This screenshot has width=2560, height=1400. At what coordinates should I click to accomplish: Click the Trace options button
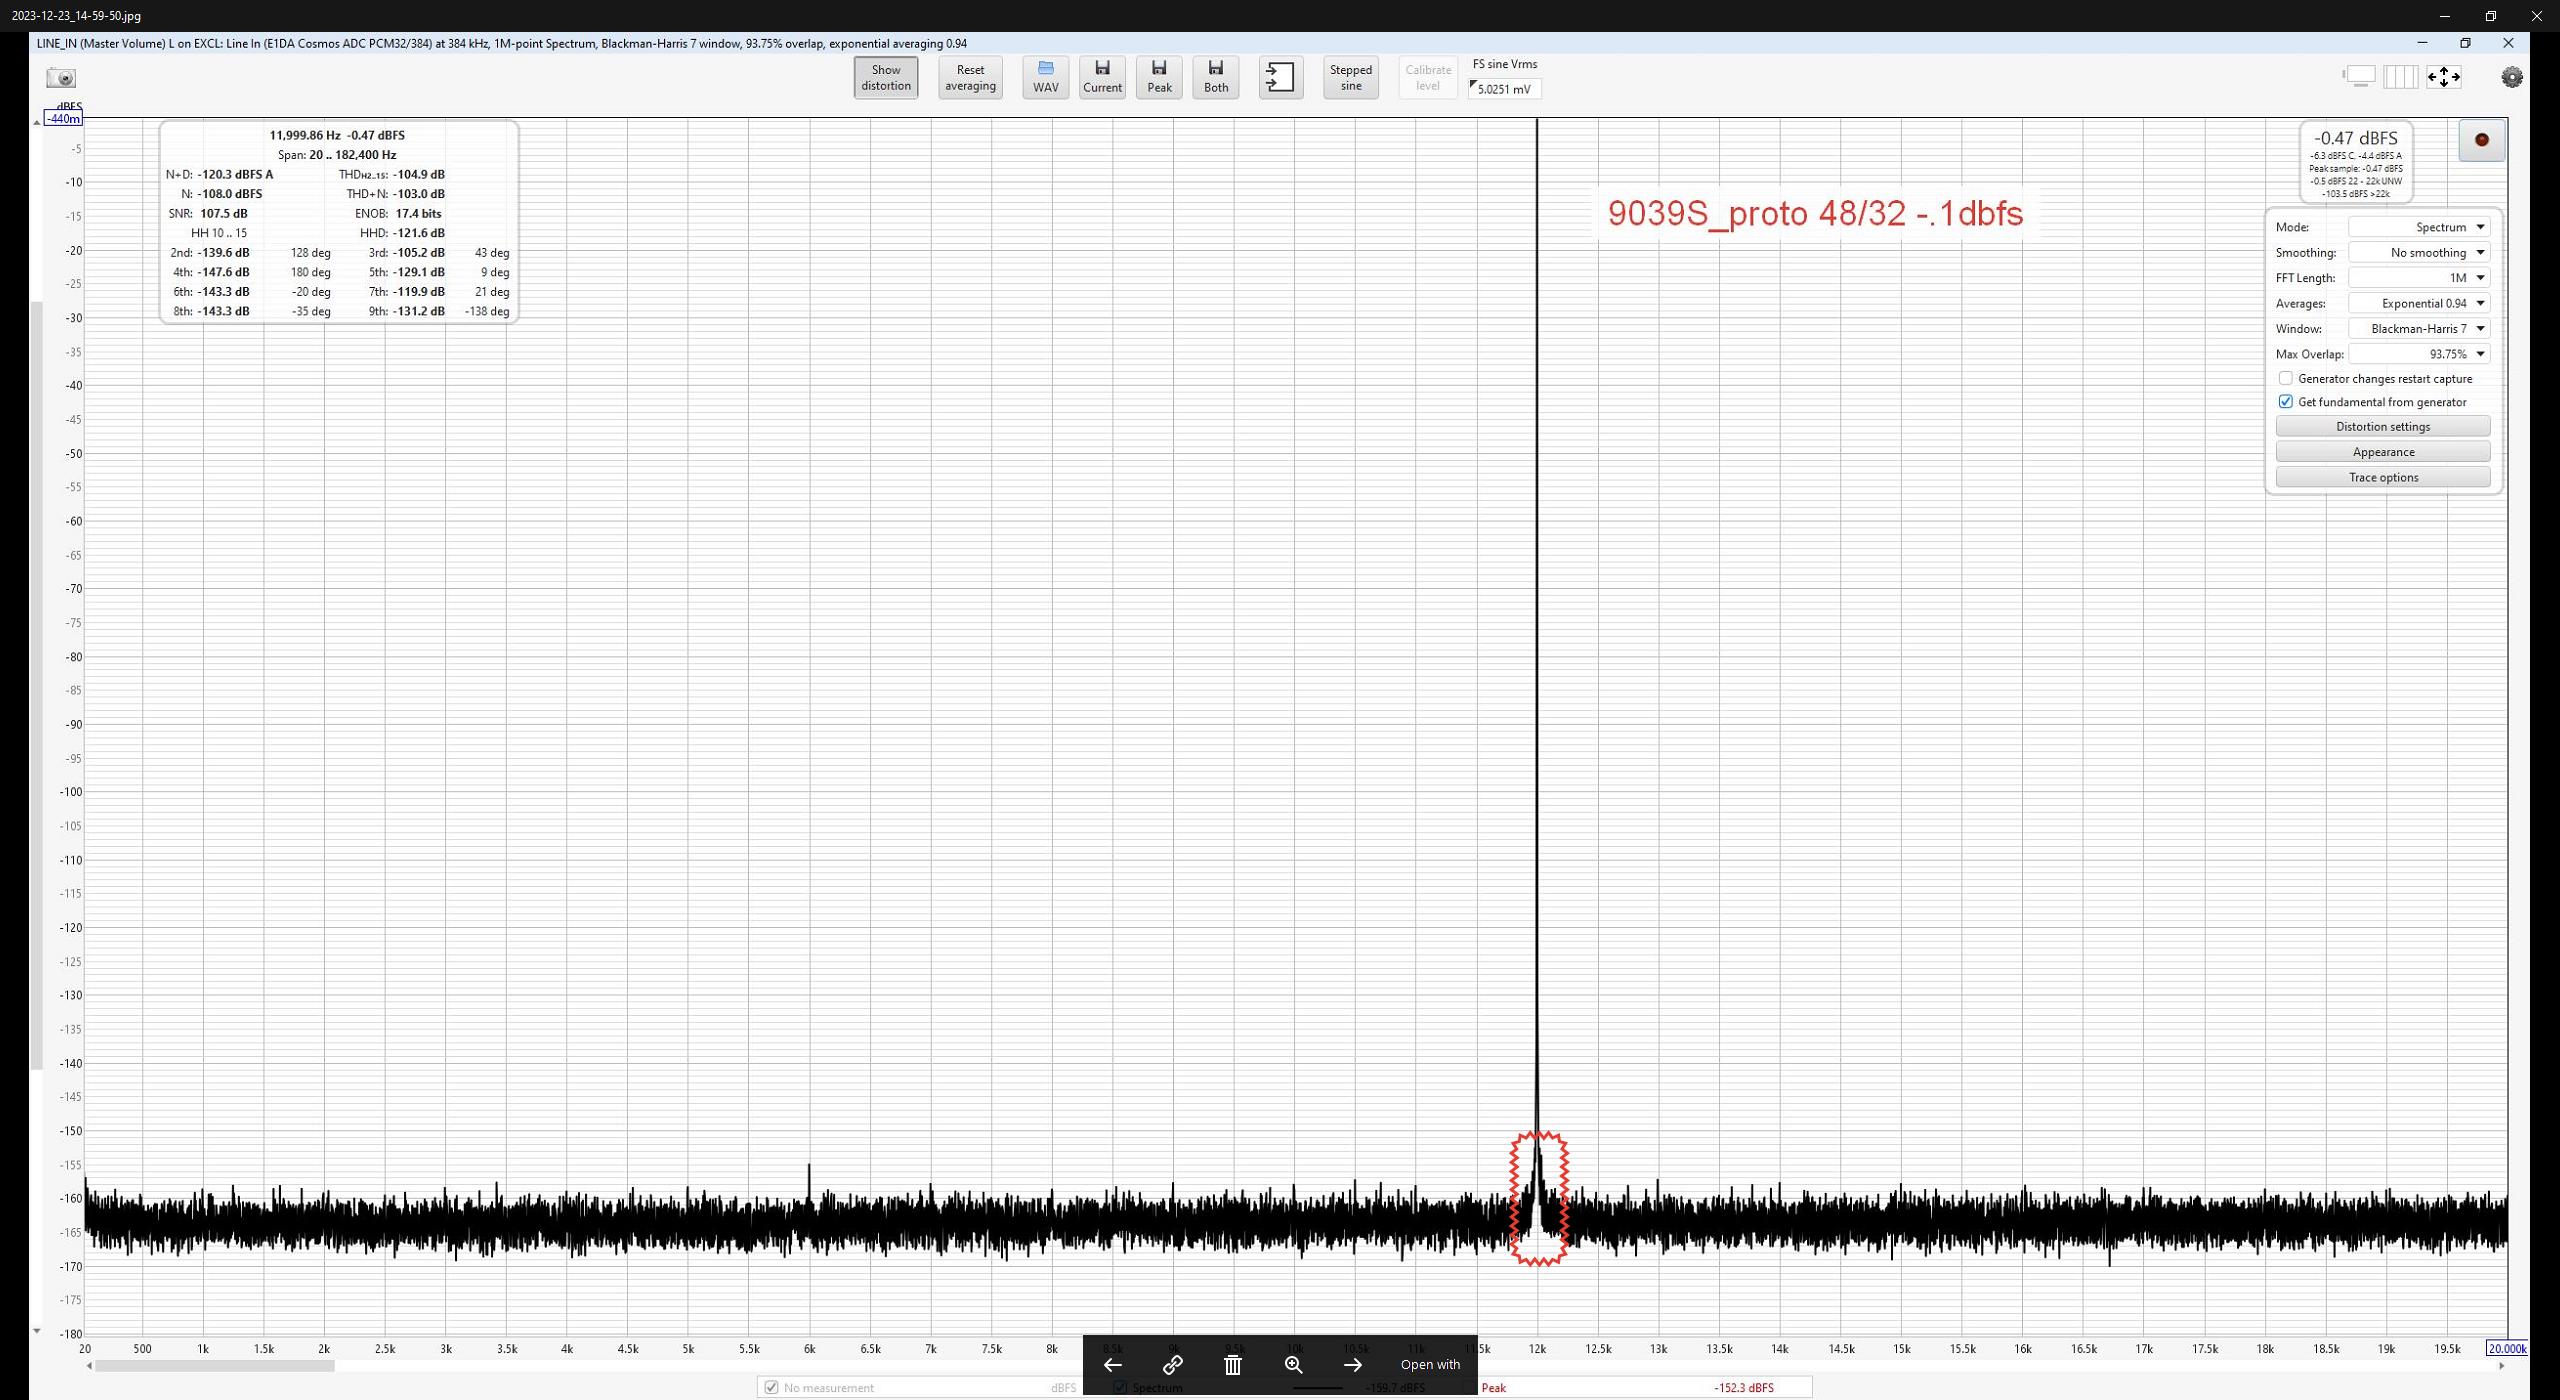pos(2383,478)
